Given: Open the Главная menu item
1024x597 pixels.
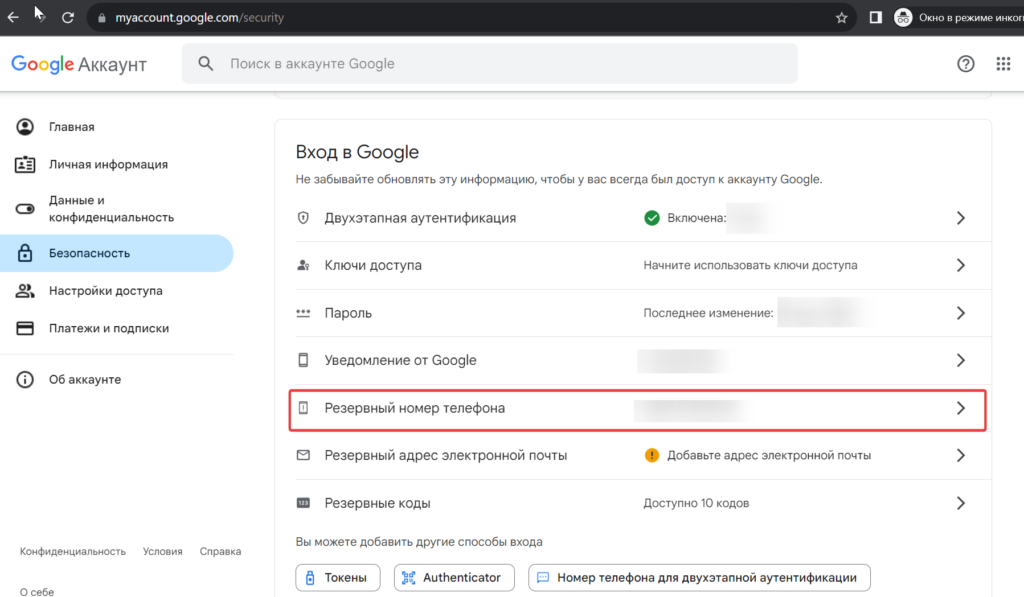Looking at the screenshot, I should click(x=116, y=127).
